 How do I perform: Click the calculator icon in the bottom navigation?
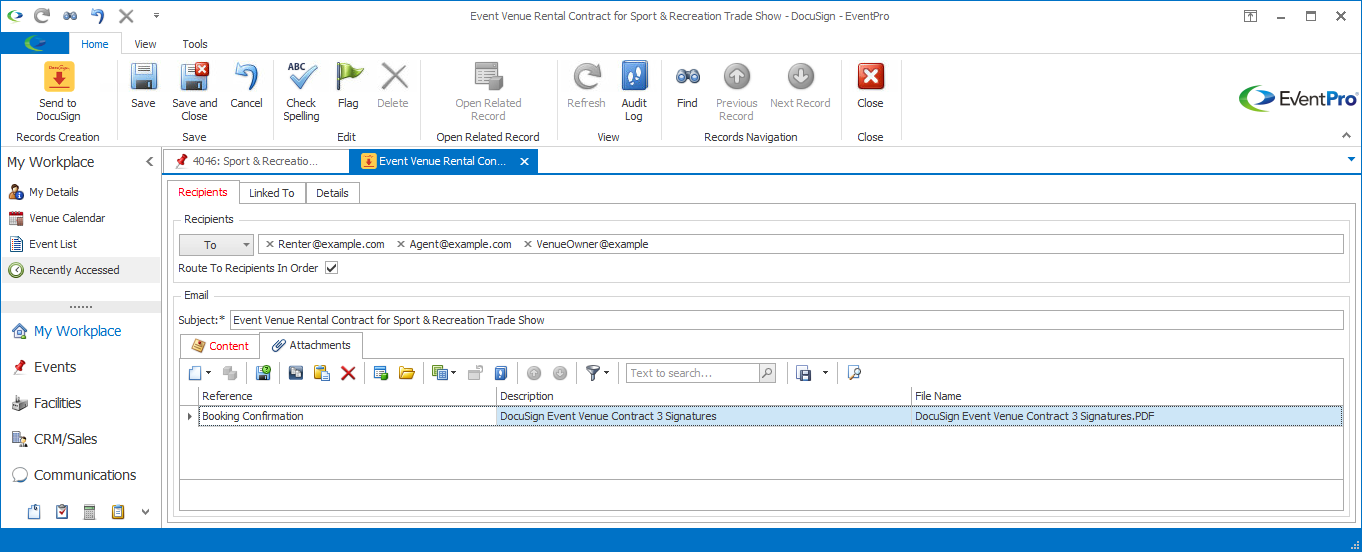pos(90,511)
